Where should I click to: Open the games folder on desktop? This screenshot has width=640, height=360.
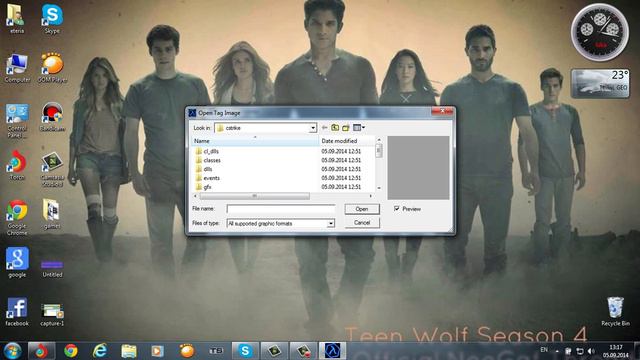[x=52, y=214]
